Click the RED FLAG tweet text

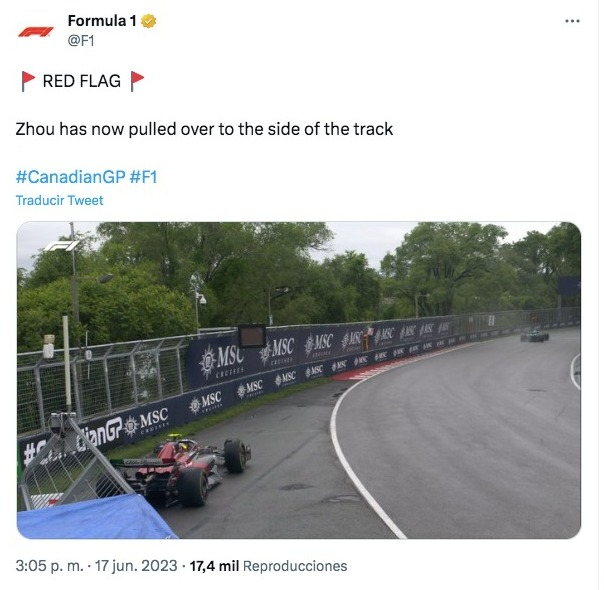tap(82, 81)
